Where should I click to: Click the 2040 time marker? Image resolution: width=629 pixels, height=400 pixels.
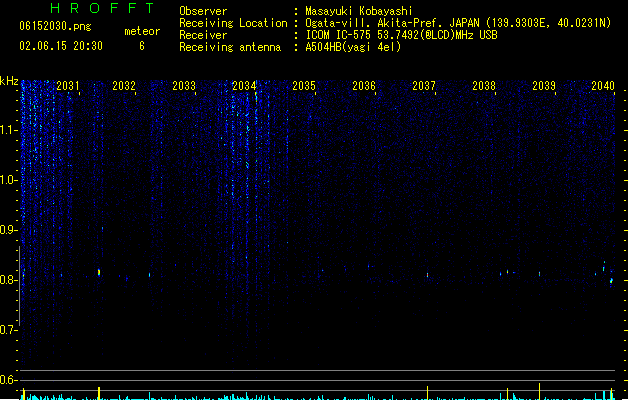[x=603, y=86]
